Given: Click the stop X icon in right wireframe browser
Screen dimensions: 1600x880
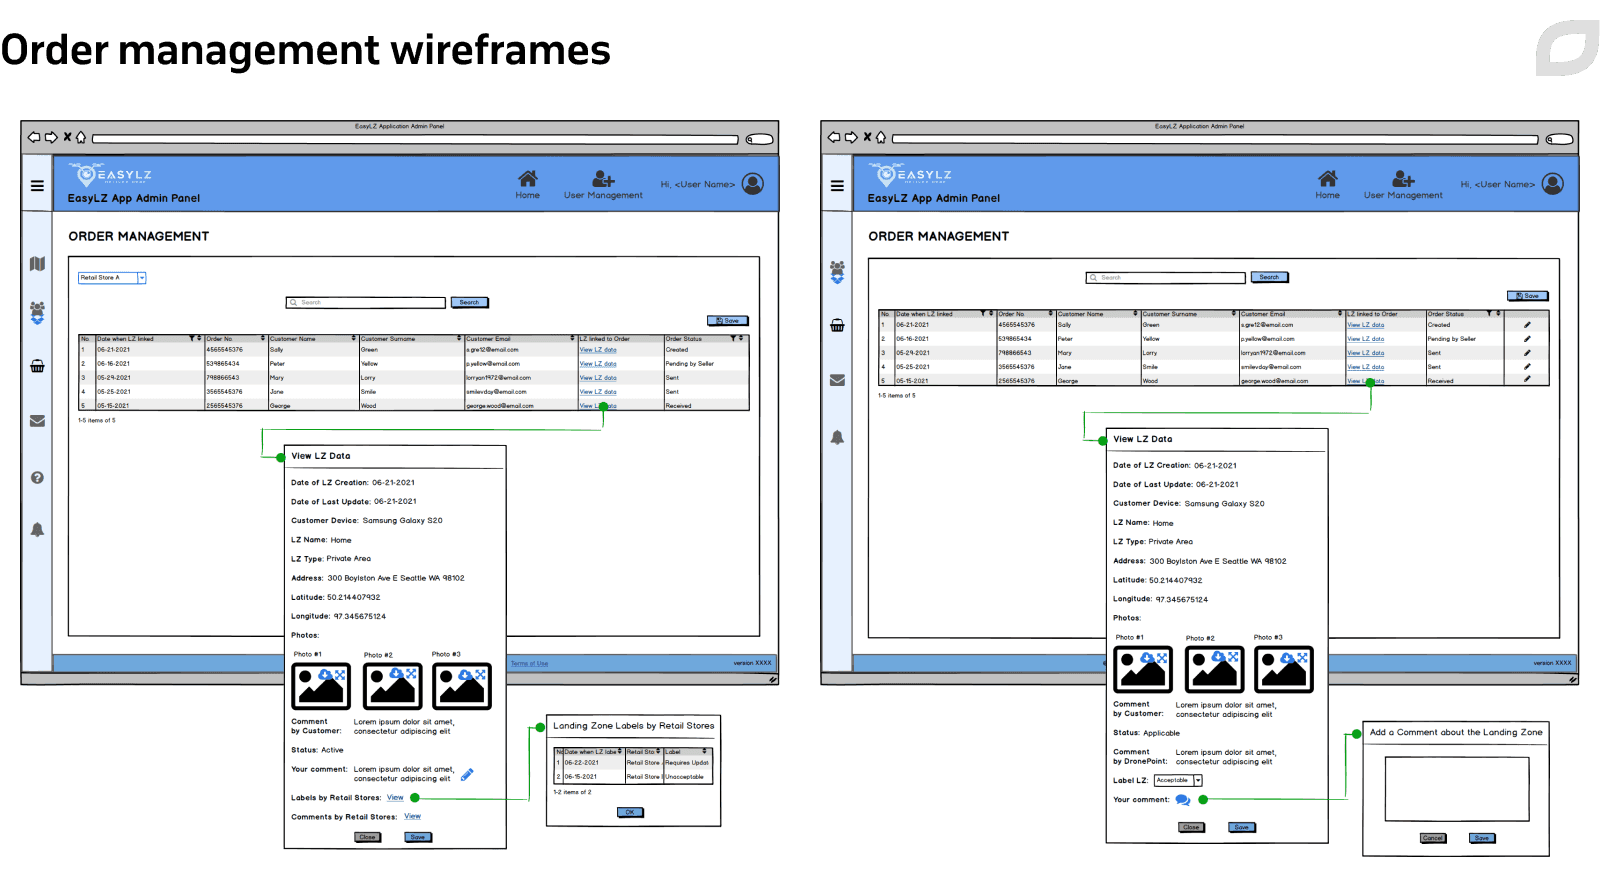Looking at the screenshot, I should pos(867,137).
